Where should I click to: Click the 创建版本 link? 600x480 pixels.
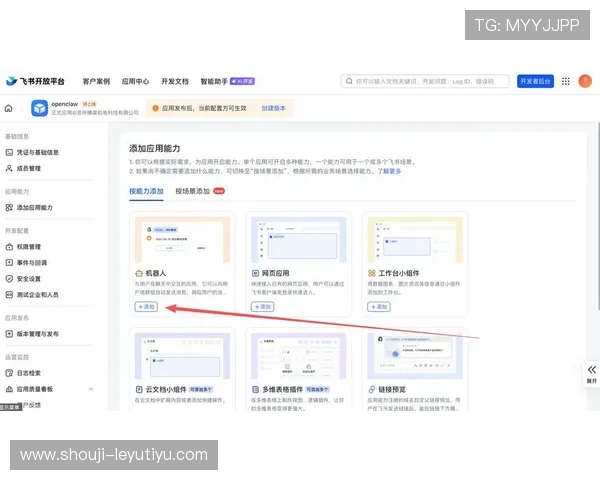click(273, 108)
